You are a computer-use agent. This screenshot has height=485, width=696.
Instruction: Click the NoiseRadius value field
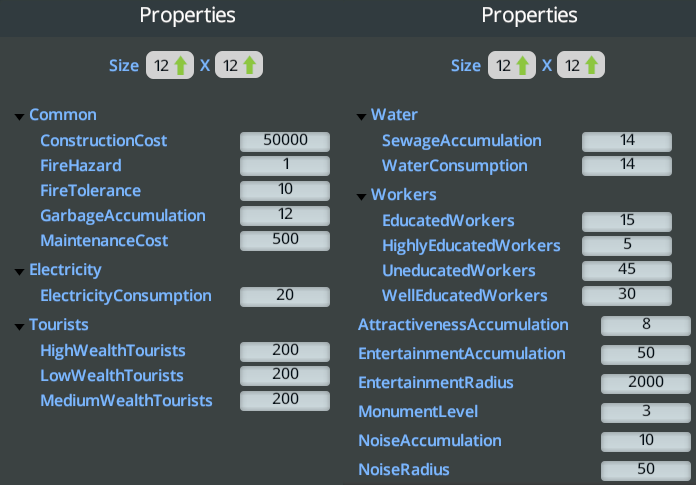pyautogui.click(x=645, y=470)
